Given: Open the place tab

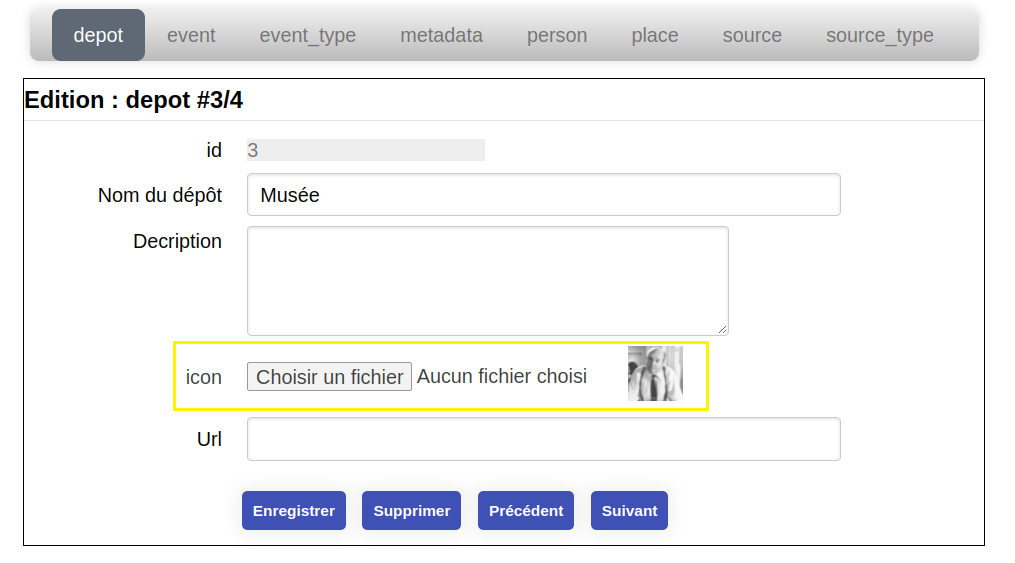Looking at the screenshot, I should coord(654,35).
